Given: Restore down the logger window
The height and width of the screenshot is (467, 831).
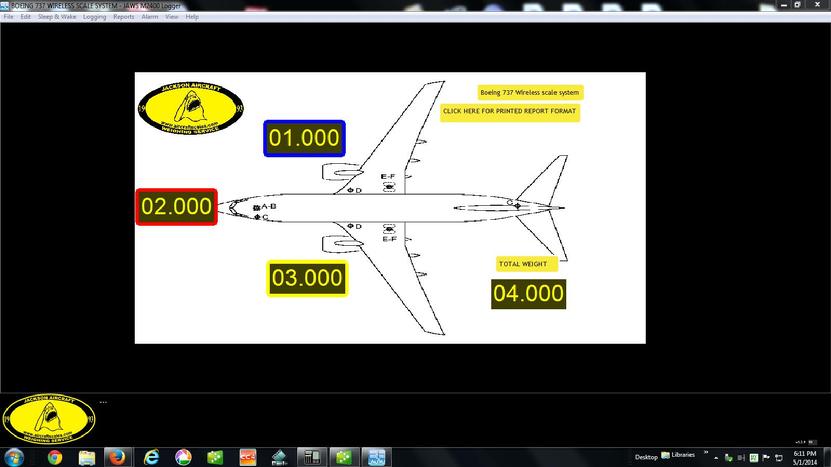Looking at the screenshot, I should (x=797, y=5).
